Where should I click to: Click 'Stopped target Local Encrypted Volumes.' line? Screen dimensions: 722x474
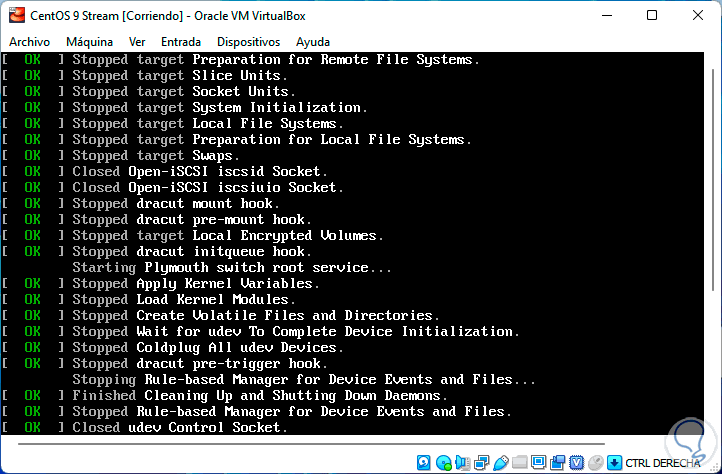tap(228, 235)
